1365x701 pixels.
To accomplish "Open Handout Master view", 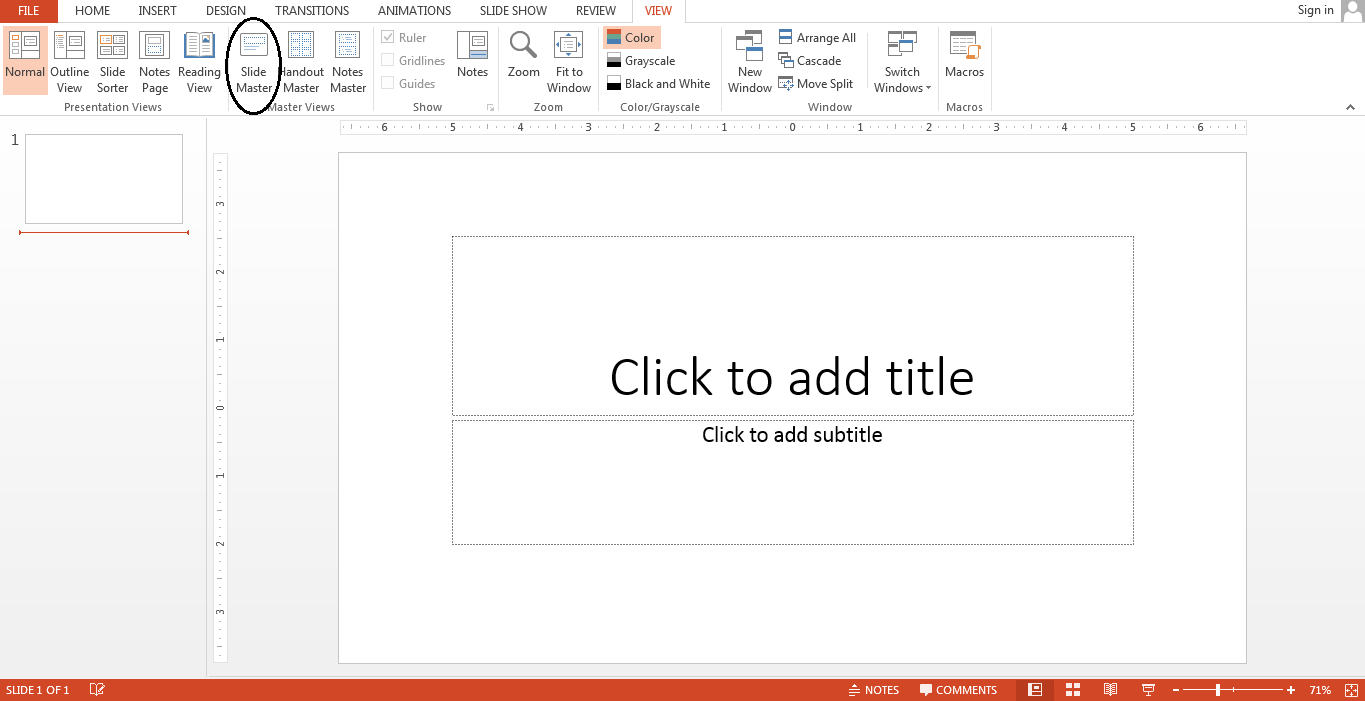I will coord(301,60).
